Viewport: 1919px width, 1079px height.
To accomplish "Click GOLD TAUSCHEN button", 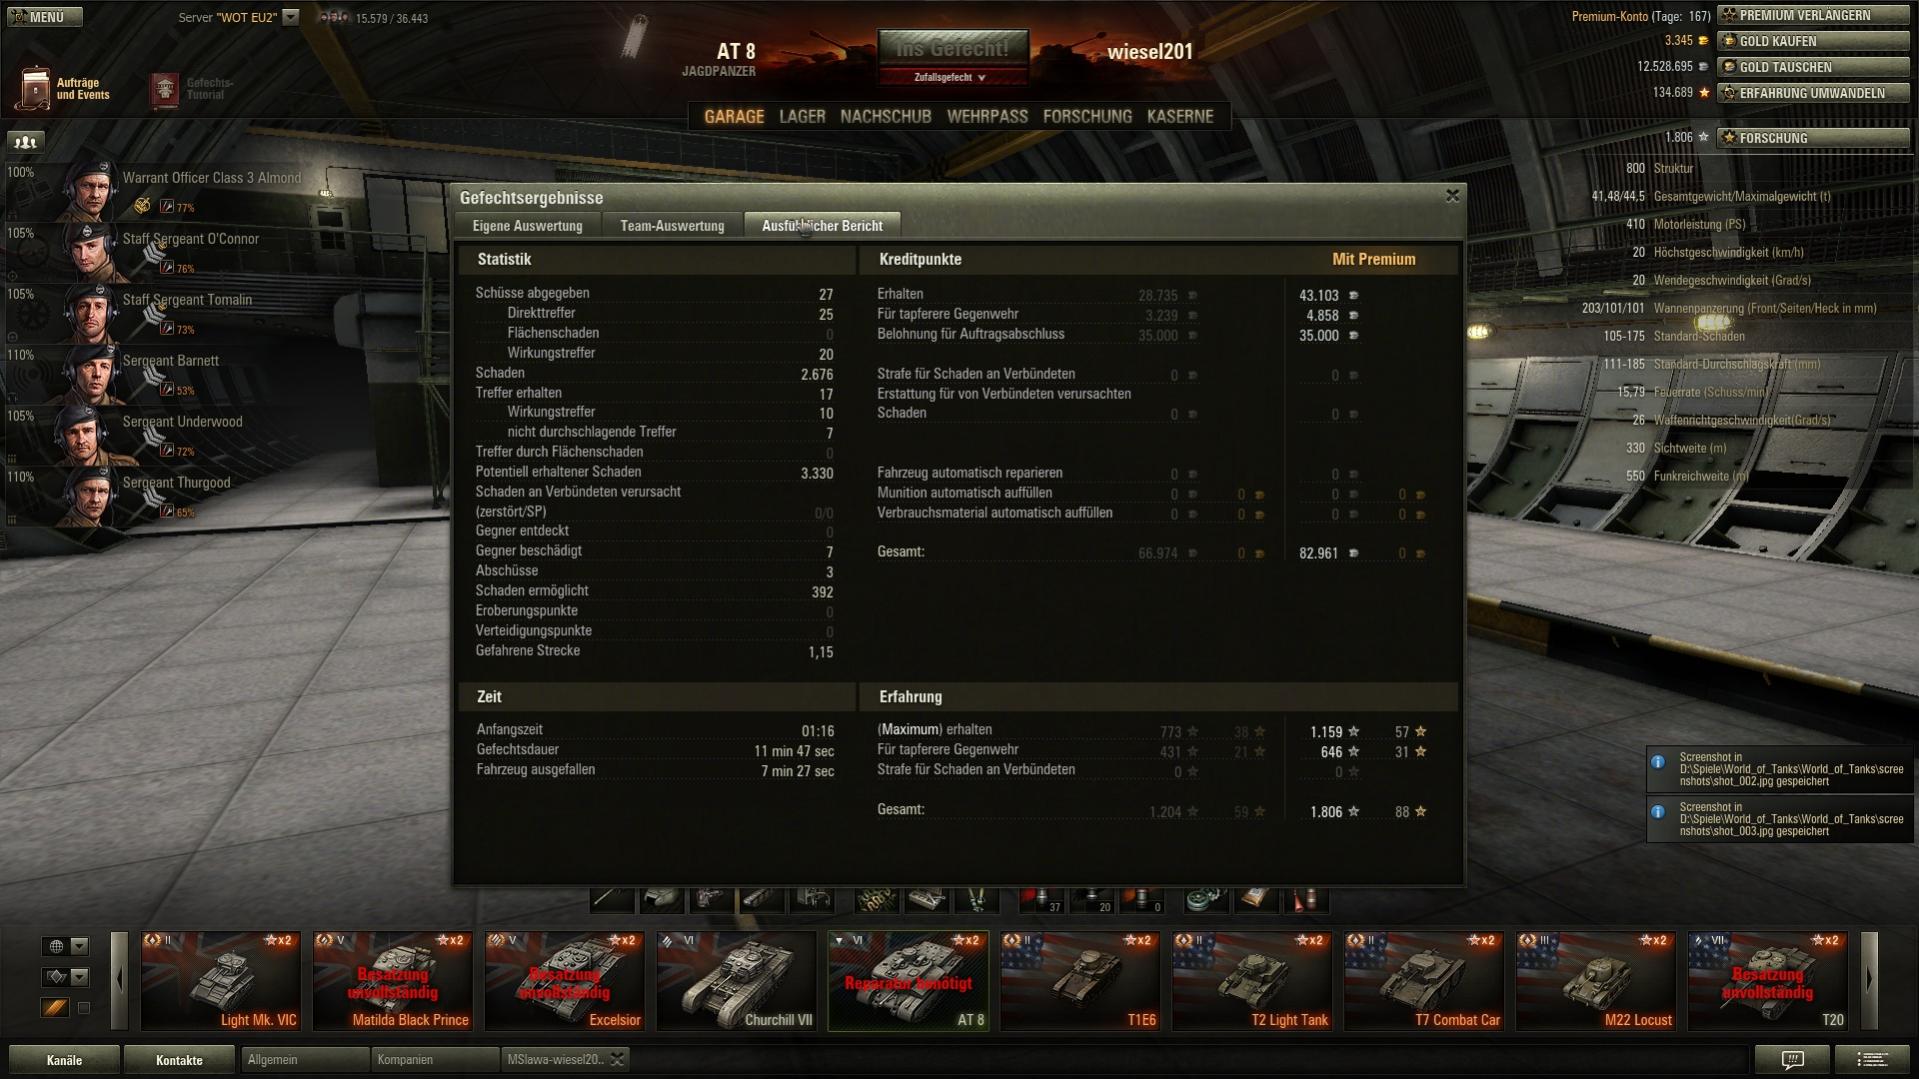I will pyautogui.click(x=1813, y=67).
